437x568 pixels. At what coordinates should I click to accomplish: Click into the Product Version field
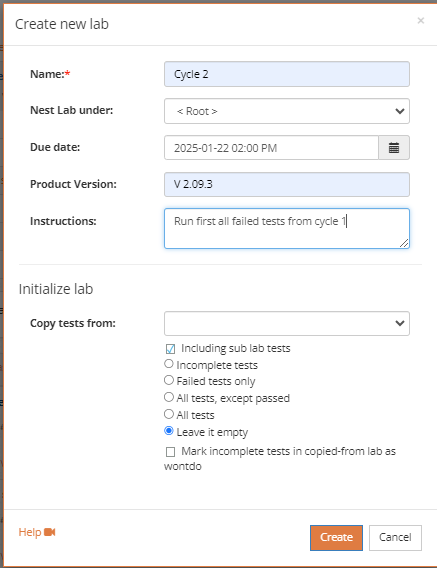coord(287,185)
